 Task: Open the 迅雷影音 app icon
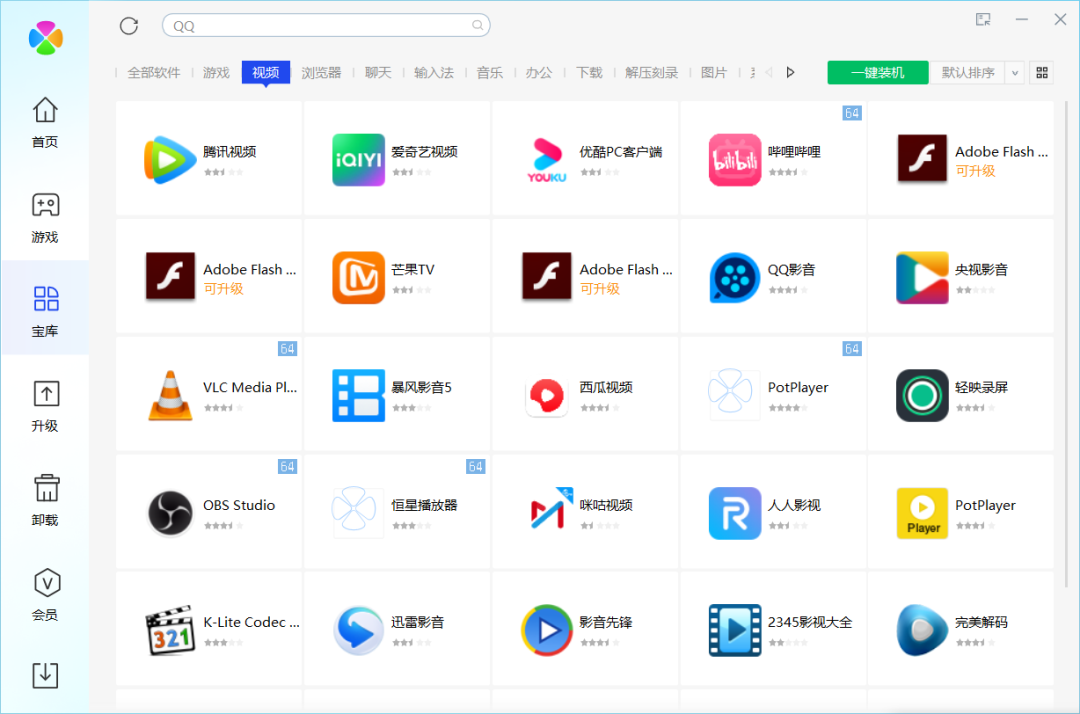click(358, 630)
